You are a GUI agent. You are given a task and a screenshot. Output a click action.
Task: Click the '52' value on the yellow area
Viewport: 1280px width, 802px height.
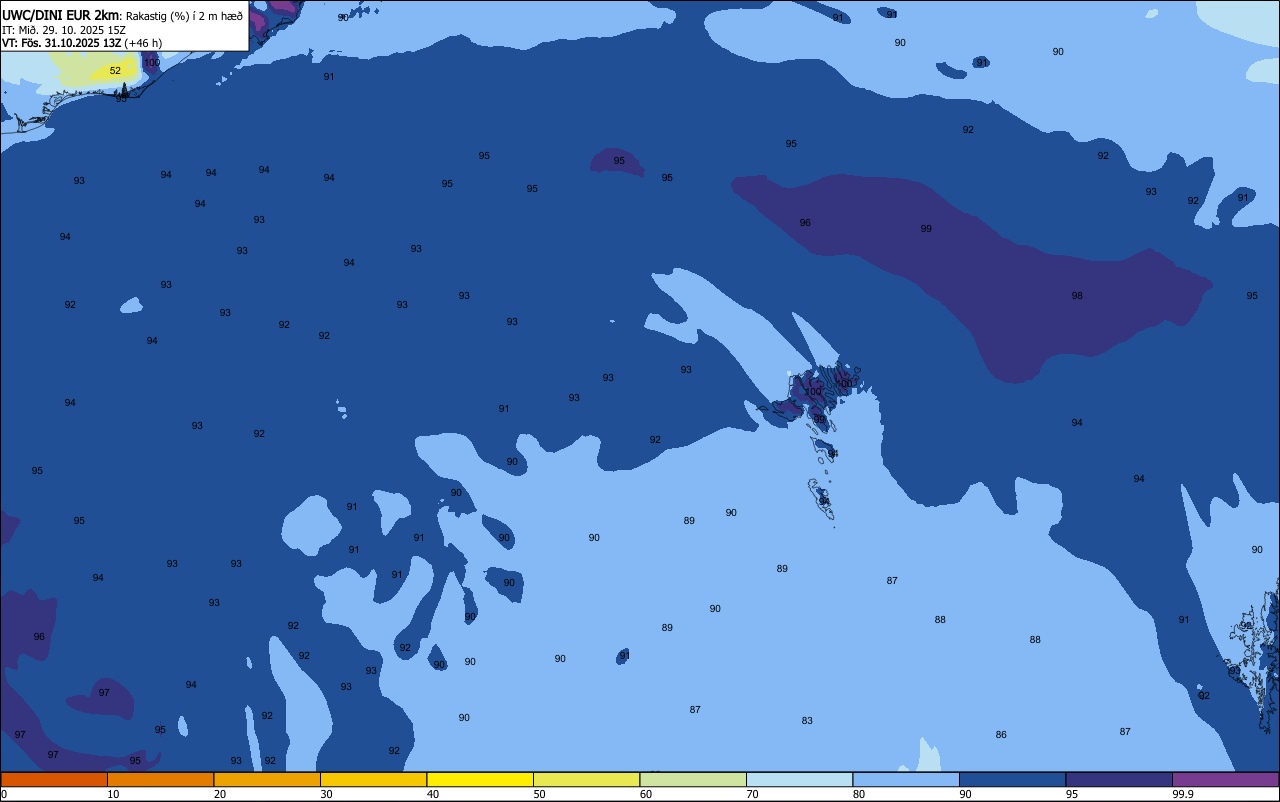[115, 71]
